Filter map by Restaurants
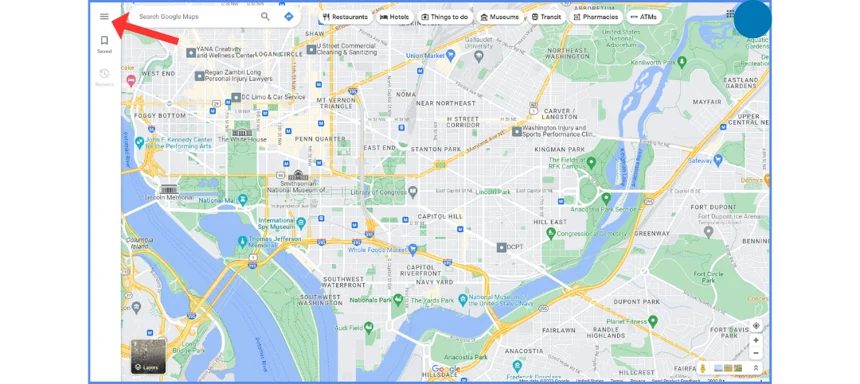This screenshot has width=860, height=384. pyautogui.click(x=346, y=17)
